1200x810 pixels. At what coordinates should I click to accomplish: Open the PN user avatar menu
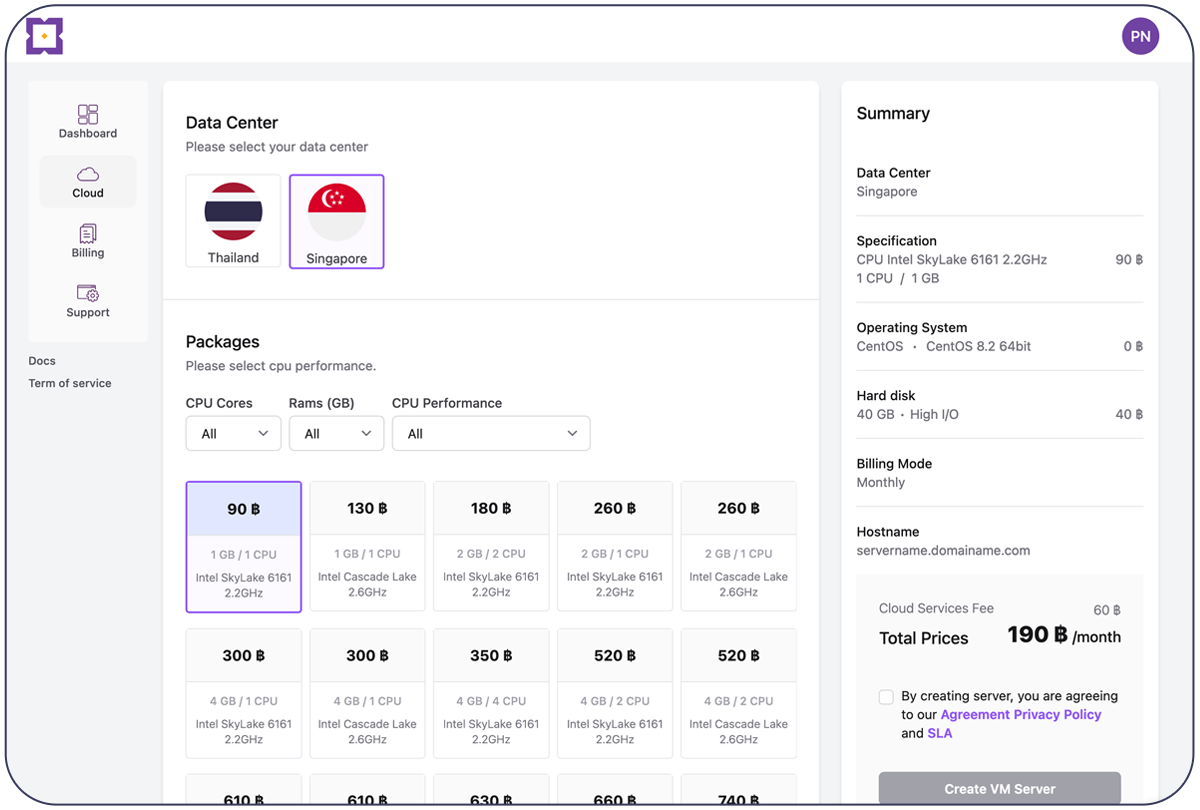tap(1140, 36)
